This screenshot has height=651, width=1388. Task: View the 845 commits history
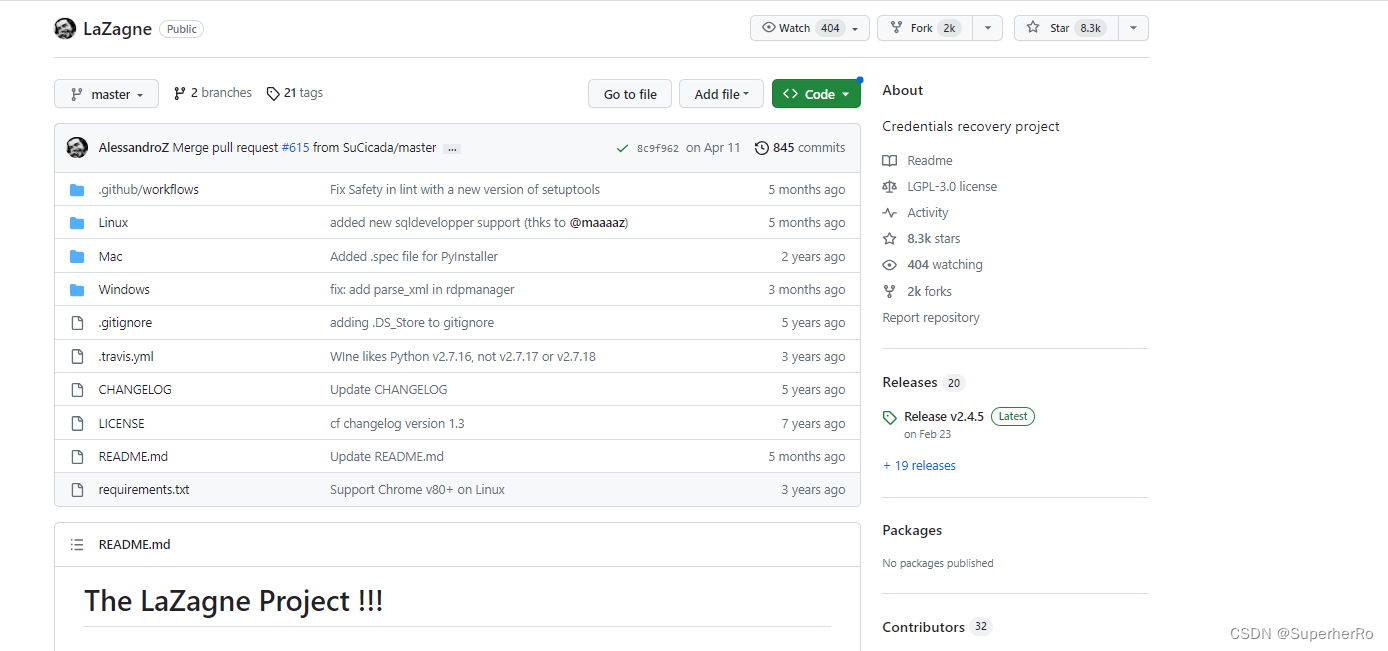coord(800,148)
